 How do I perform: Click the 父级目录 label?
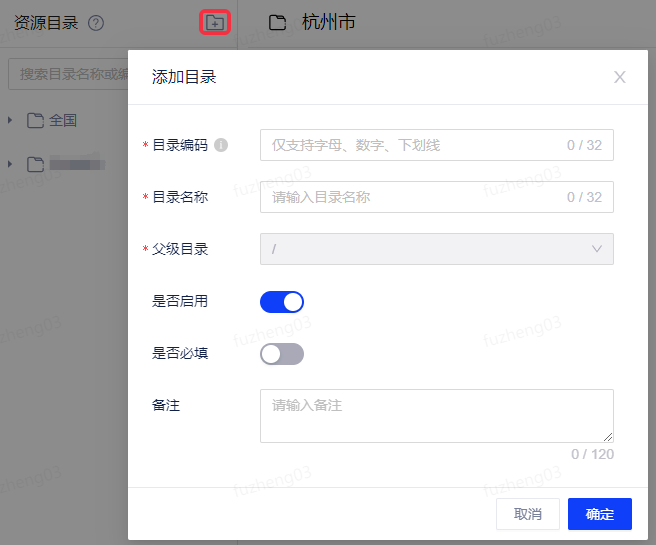coord(180,249)
